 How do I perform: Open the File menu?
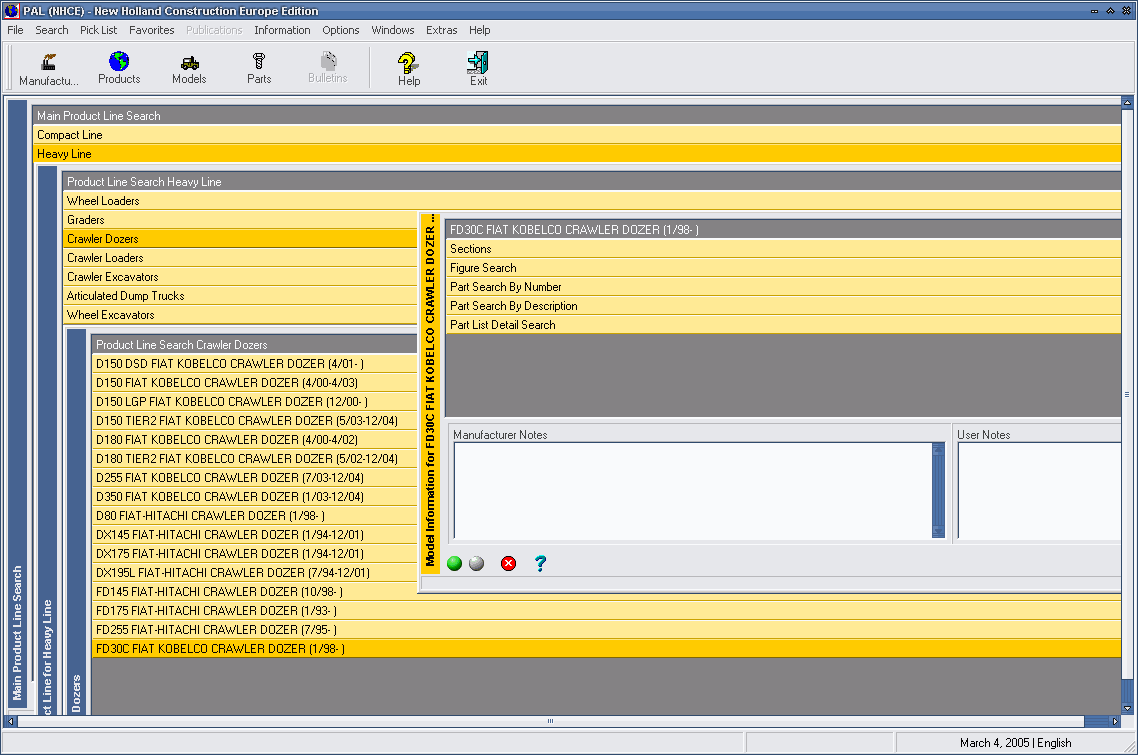tap(15, 30)
